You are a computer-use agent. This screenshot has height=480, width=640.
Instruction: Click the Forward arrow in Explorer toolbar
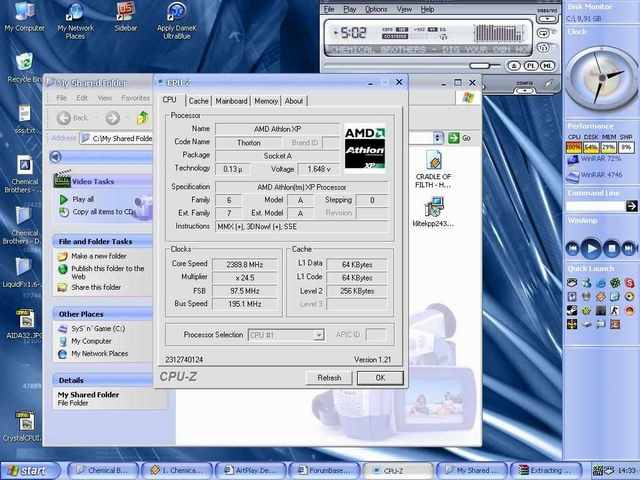pos(113,118)
